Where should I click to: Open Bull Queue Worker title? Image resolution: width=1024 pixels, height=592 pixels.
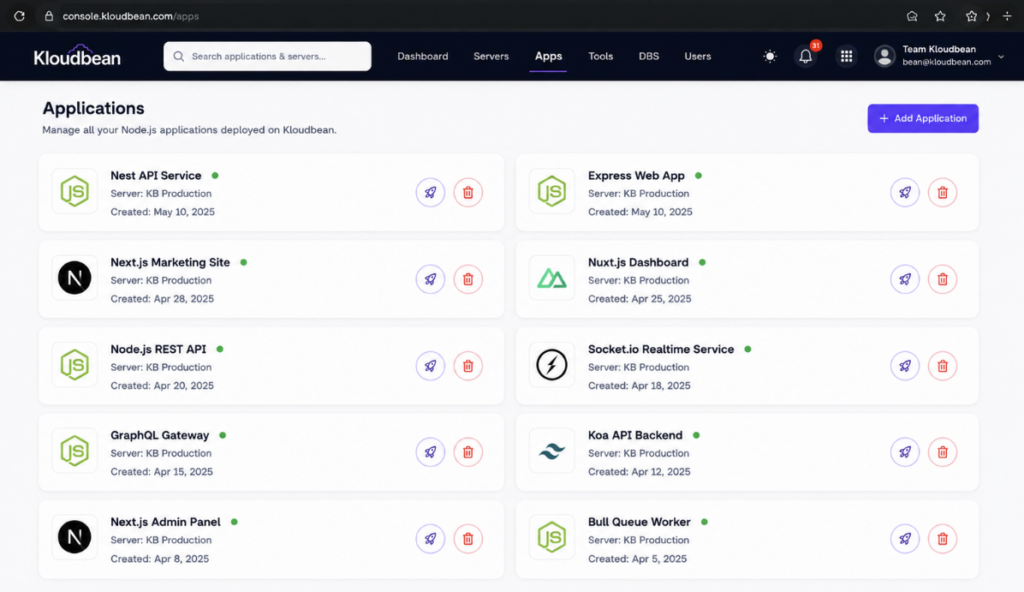[x=639, y=521]
